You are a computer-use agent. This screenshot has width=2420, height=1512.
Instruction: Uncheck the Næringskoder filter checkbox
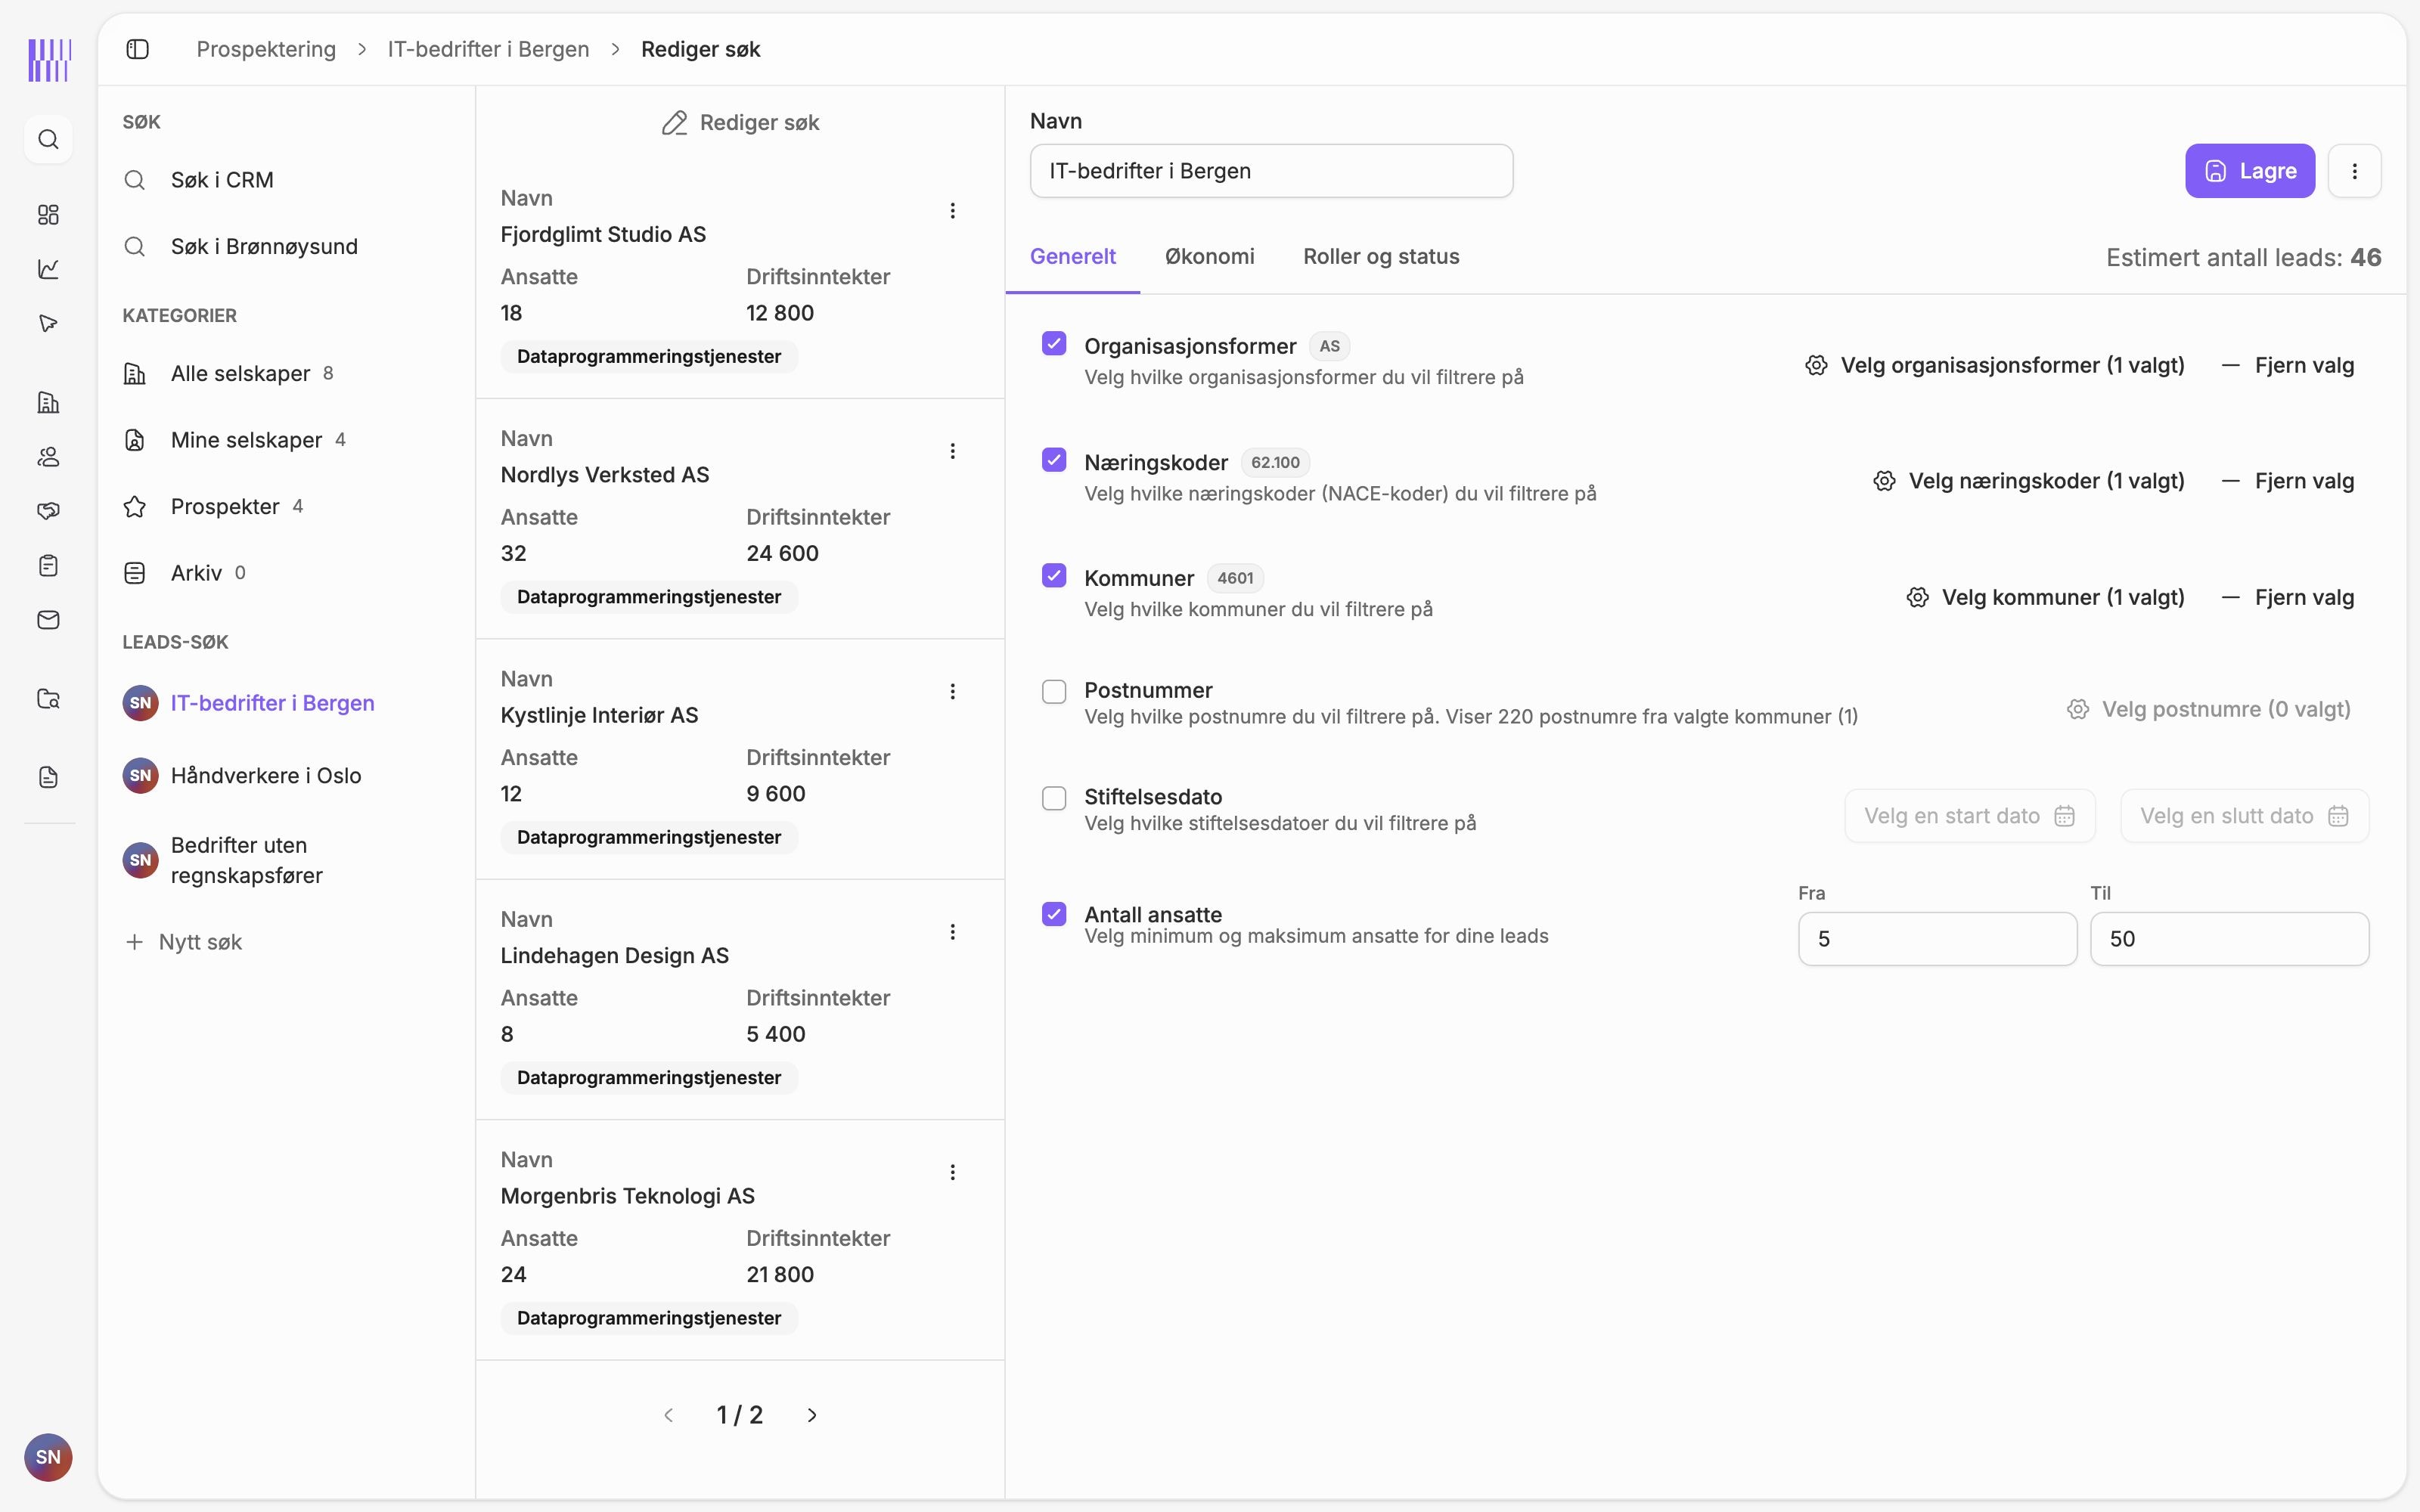tap(1054, 460)
